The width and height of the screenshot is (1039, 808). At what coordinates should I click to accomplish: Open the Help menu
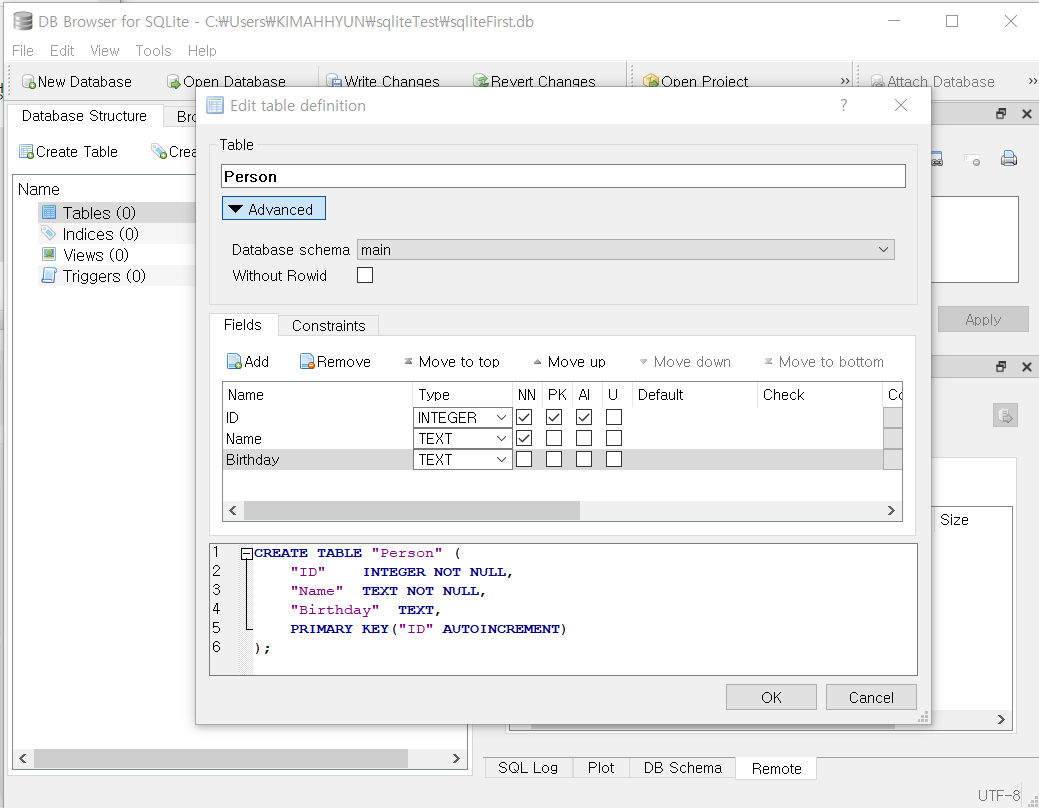[201, 51]
